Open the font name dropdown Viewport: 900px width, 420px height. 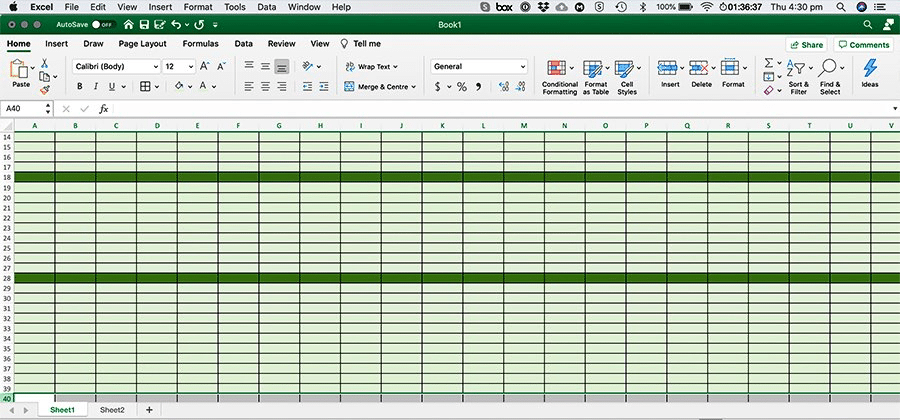(156, 67)
